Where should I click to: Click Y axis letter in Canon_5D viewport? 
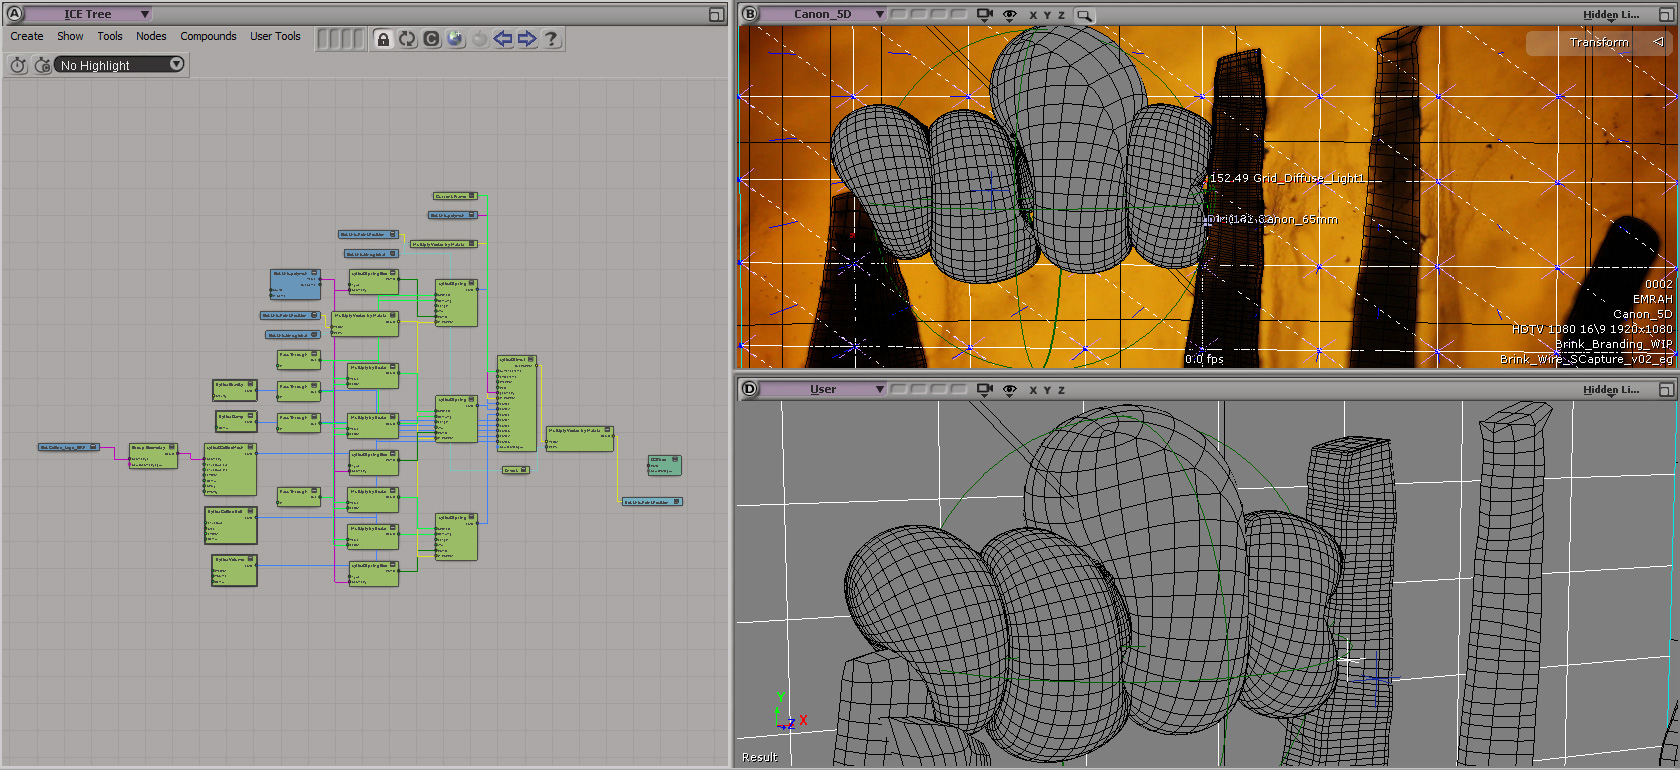(1047, 15)
